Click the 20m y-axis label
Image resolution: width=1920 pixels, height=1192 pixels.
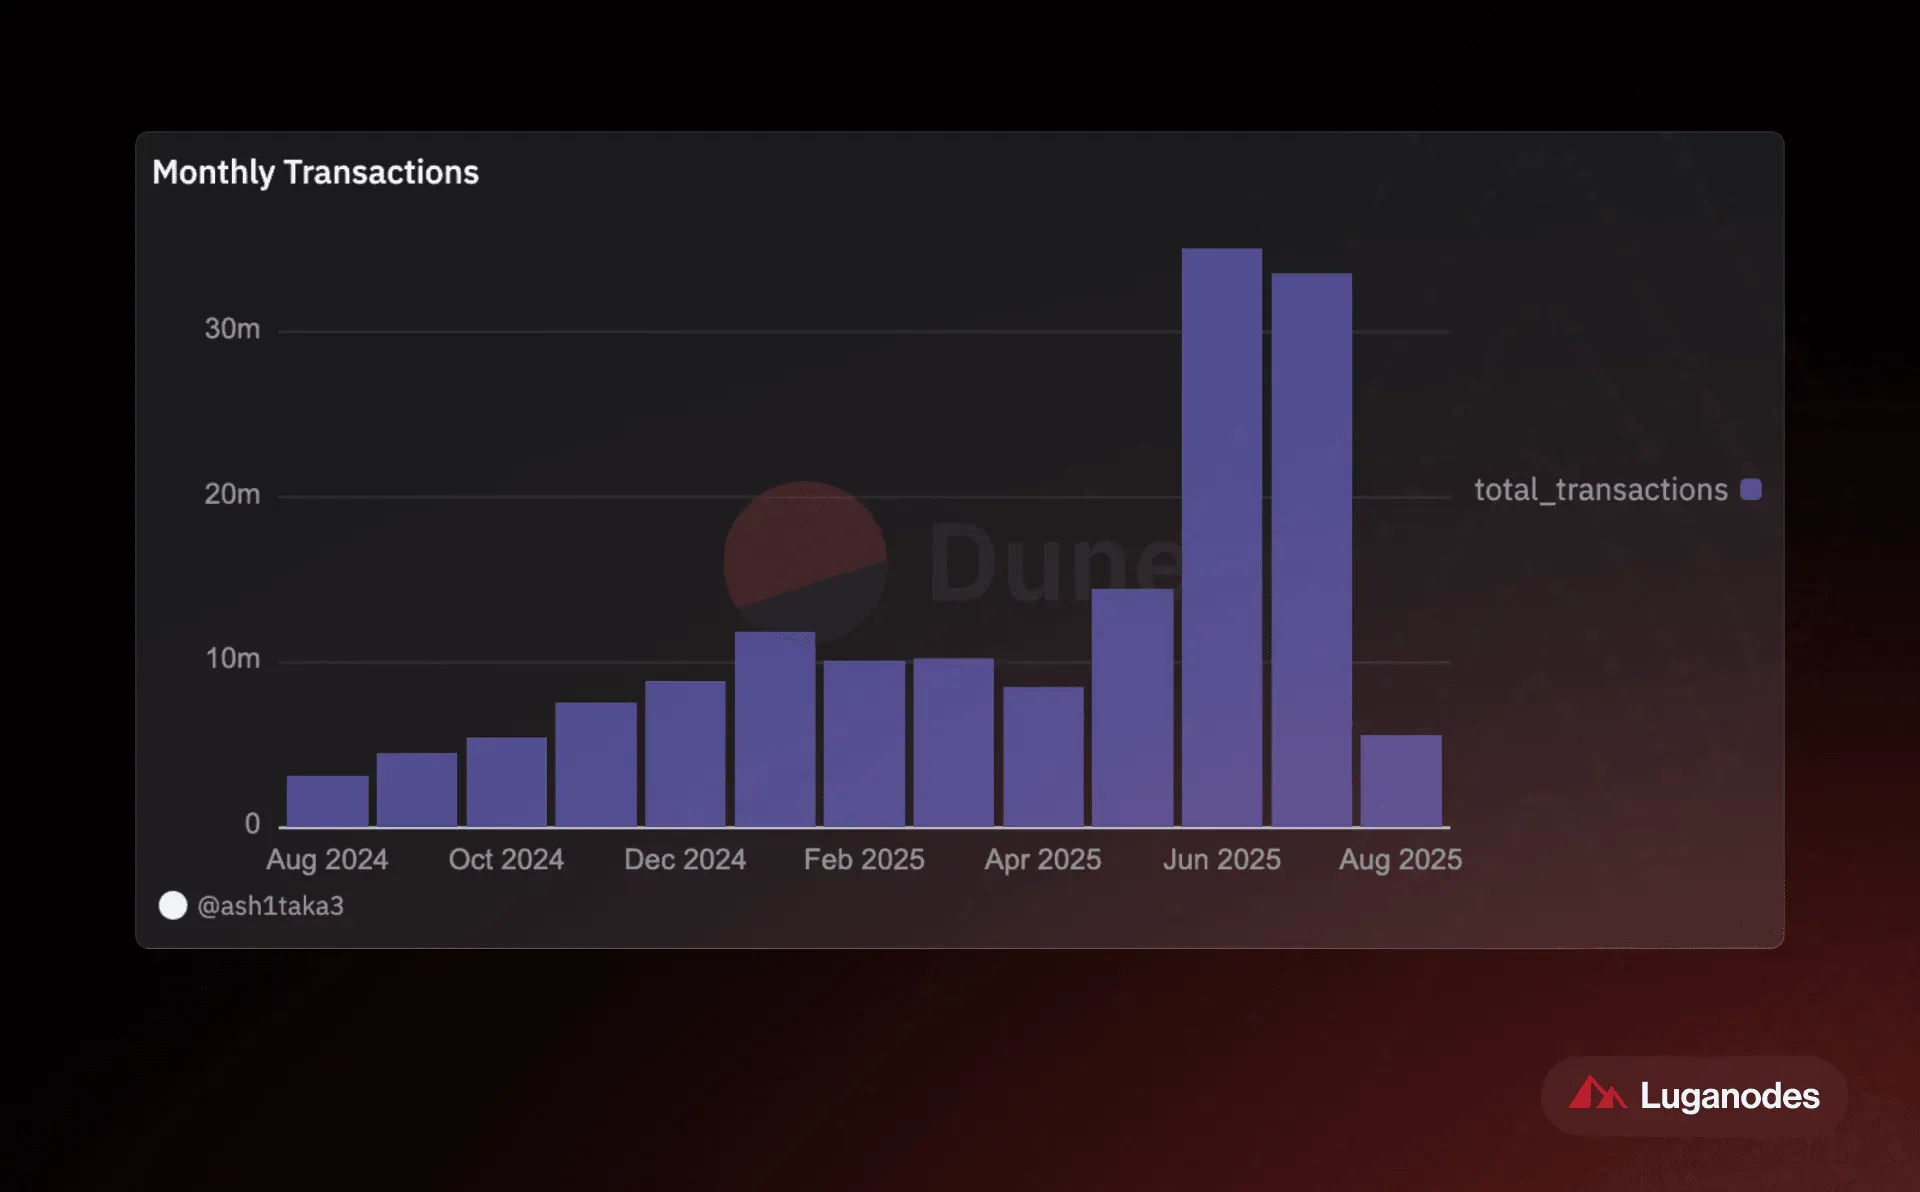point(232,494)
